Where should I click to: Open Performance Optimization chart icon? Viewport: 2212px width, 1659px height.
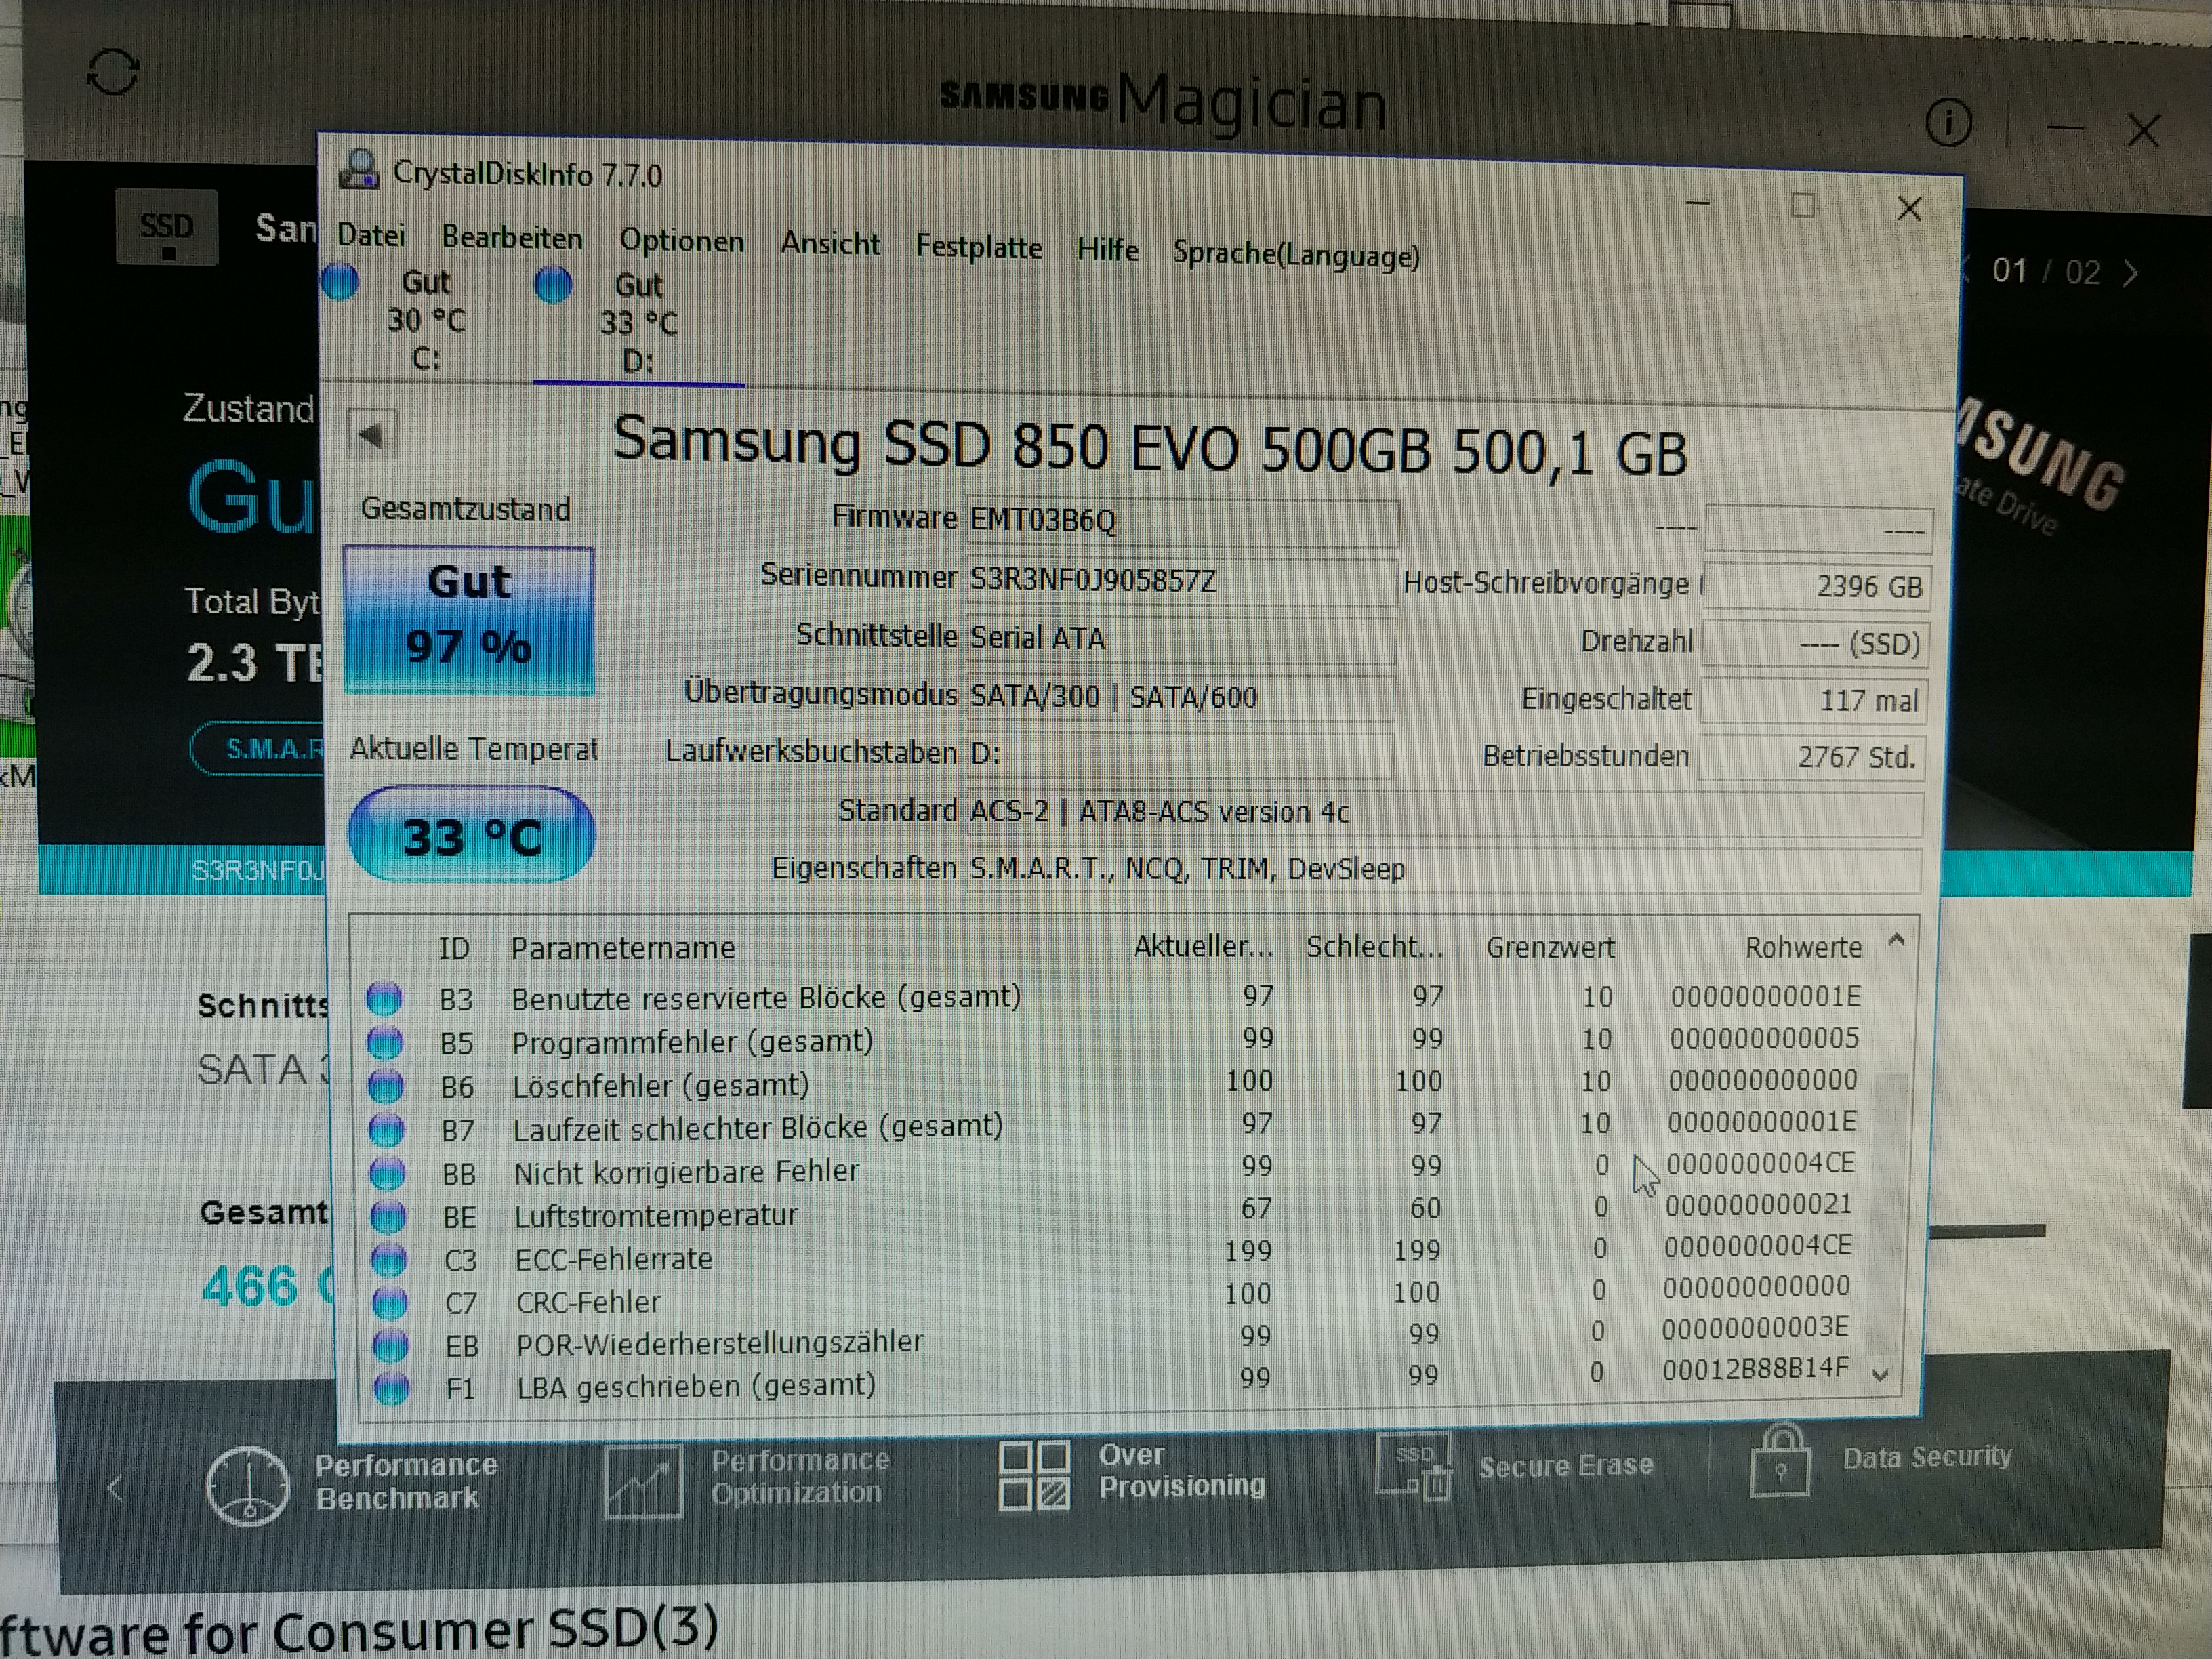(643, 1481)
